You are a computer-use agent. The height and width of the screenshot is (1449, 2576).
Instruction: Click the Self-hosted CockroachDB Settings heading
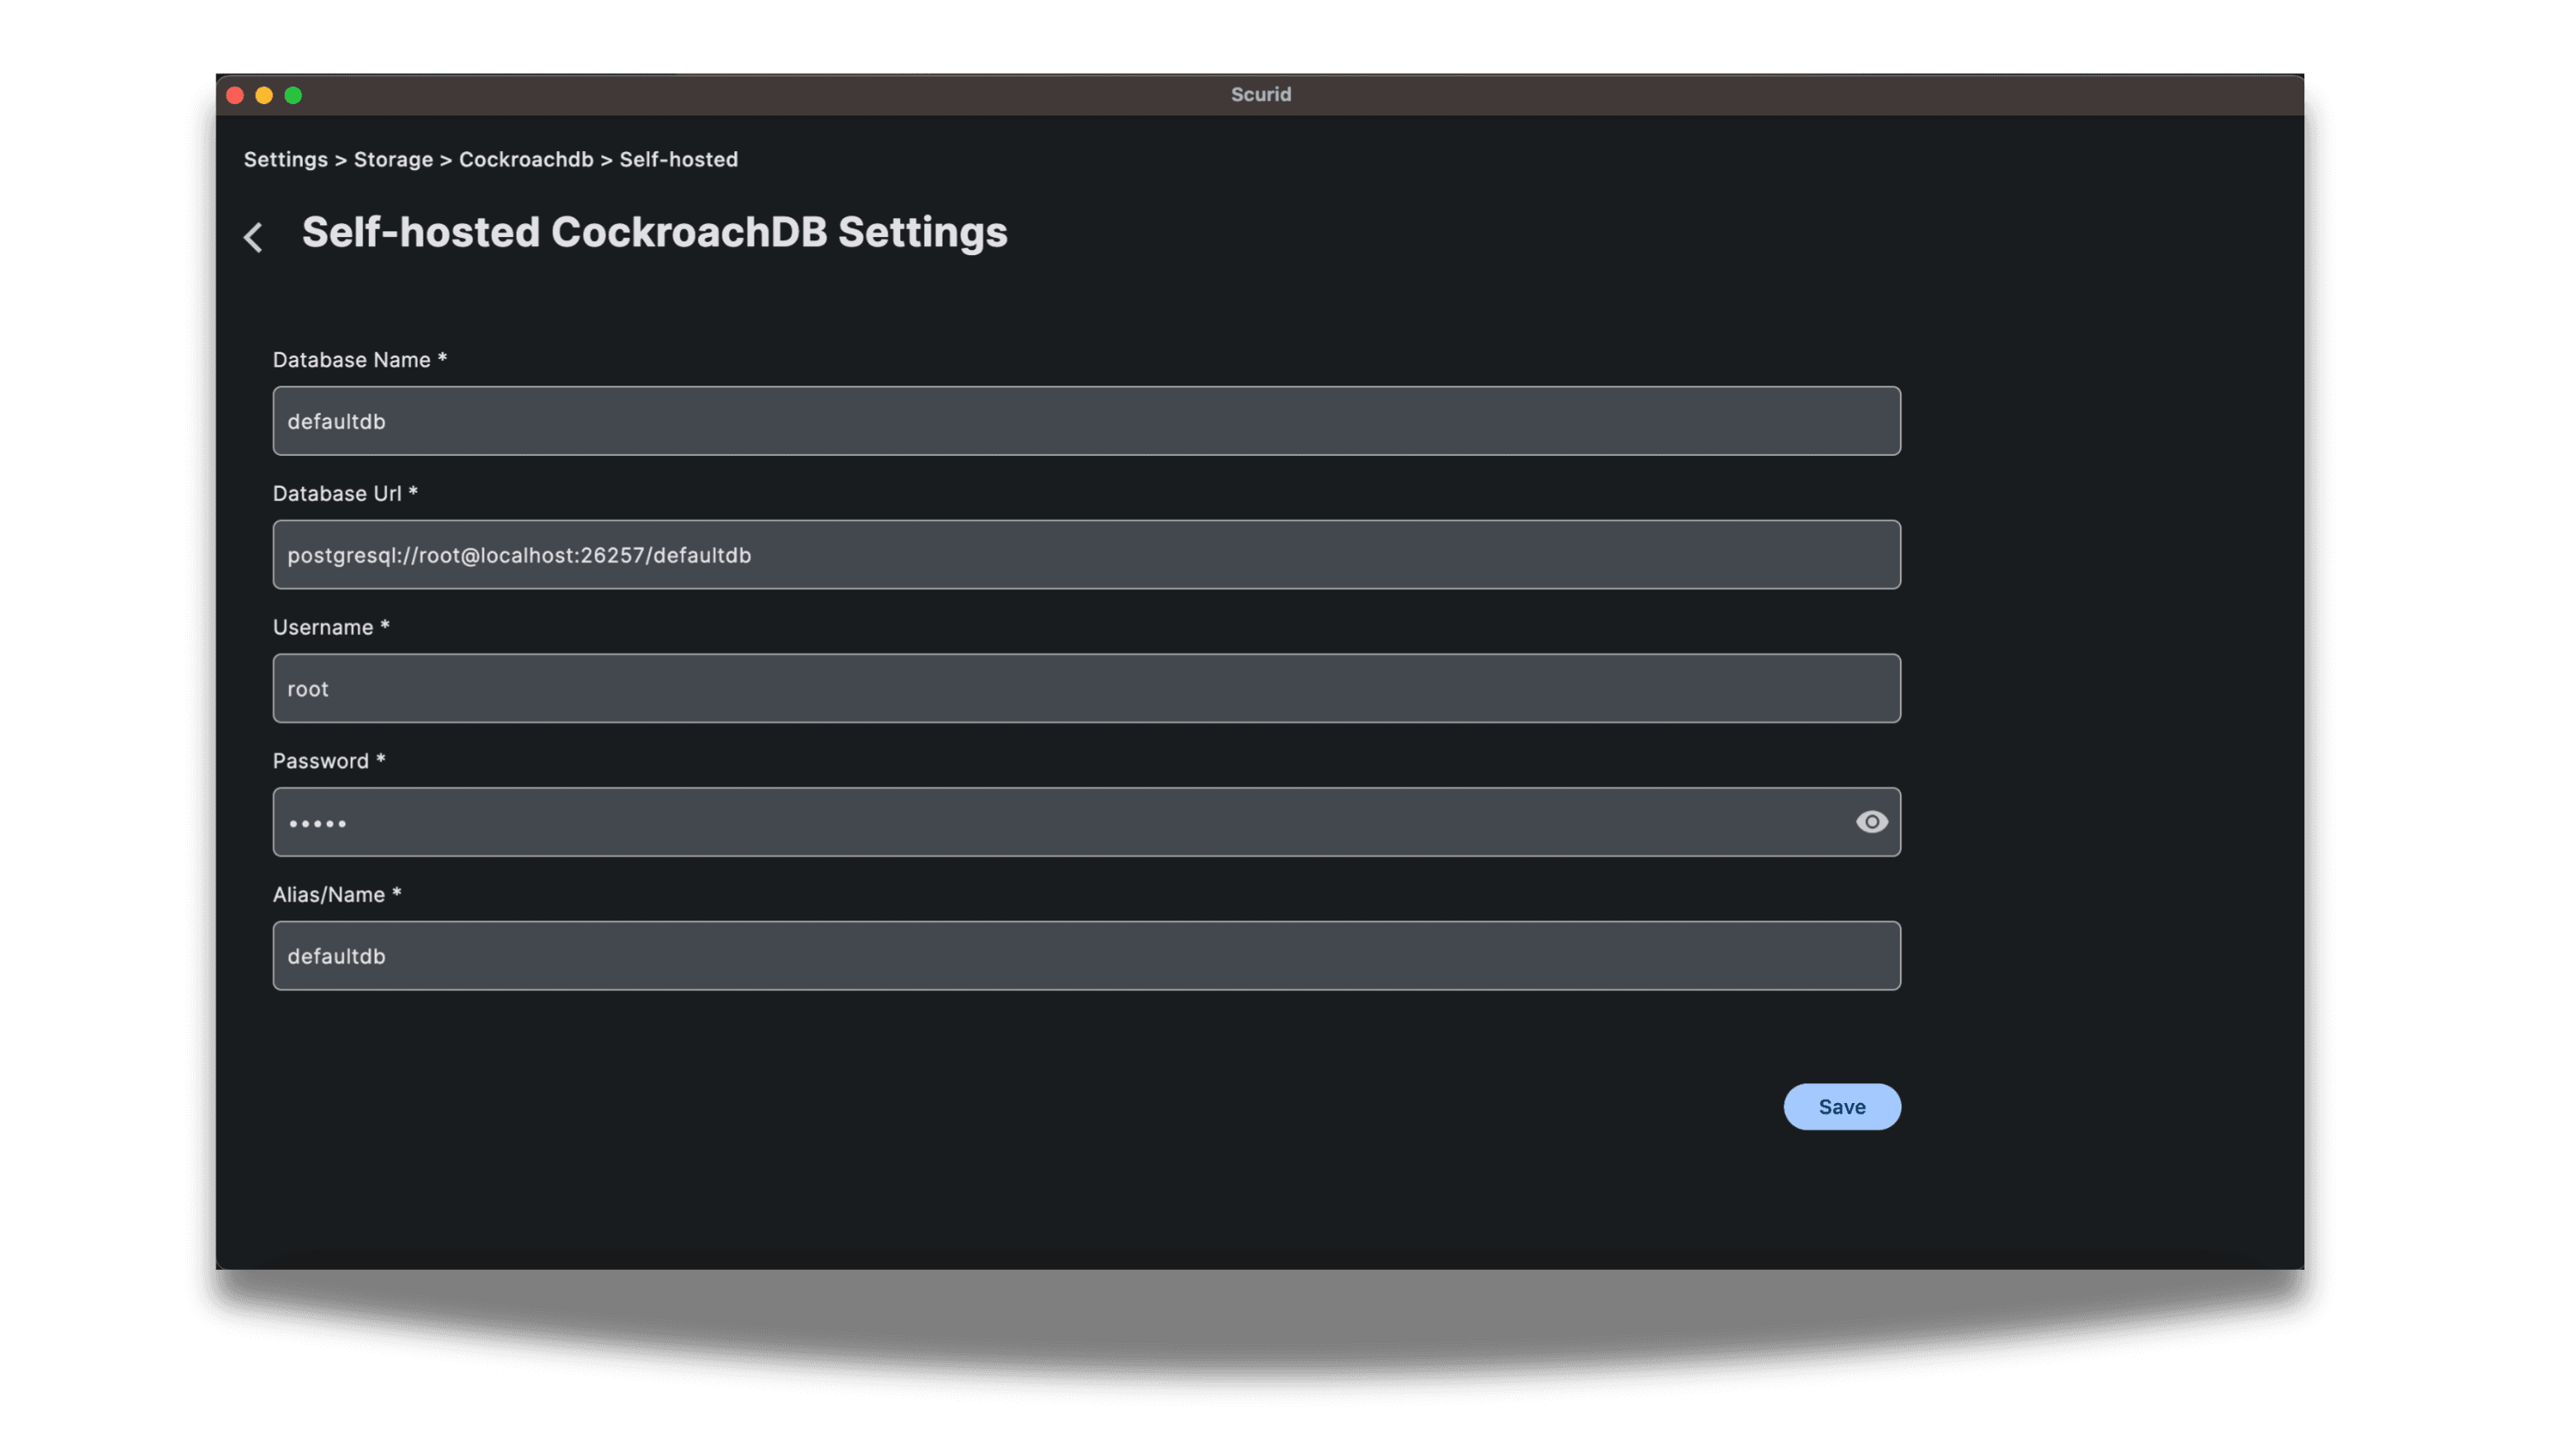(654, 232)
